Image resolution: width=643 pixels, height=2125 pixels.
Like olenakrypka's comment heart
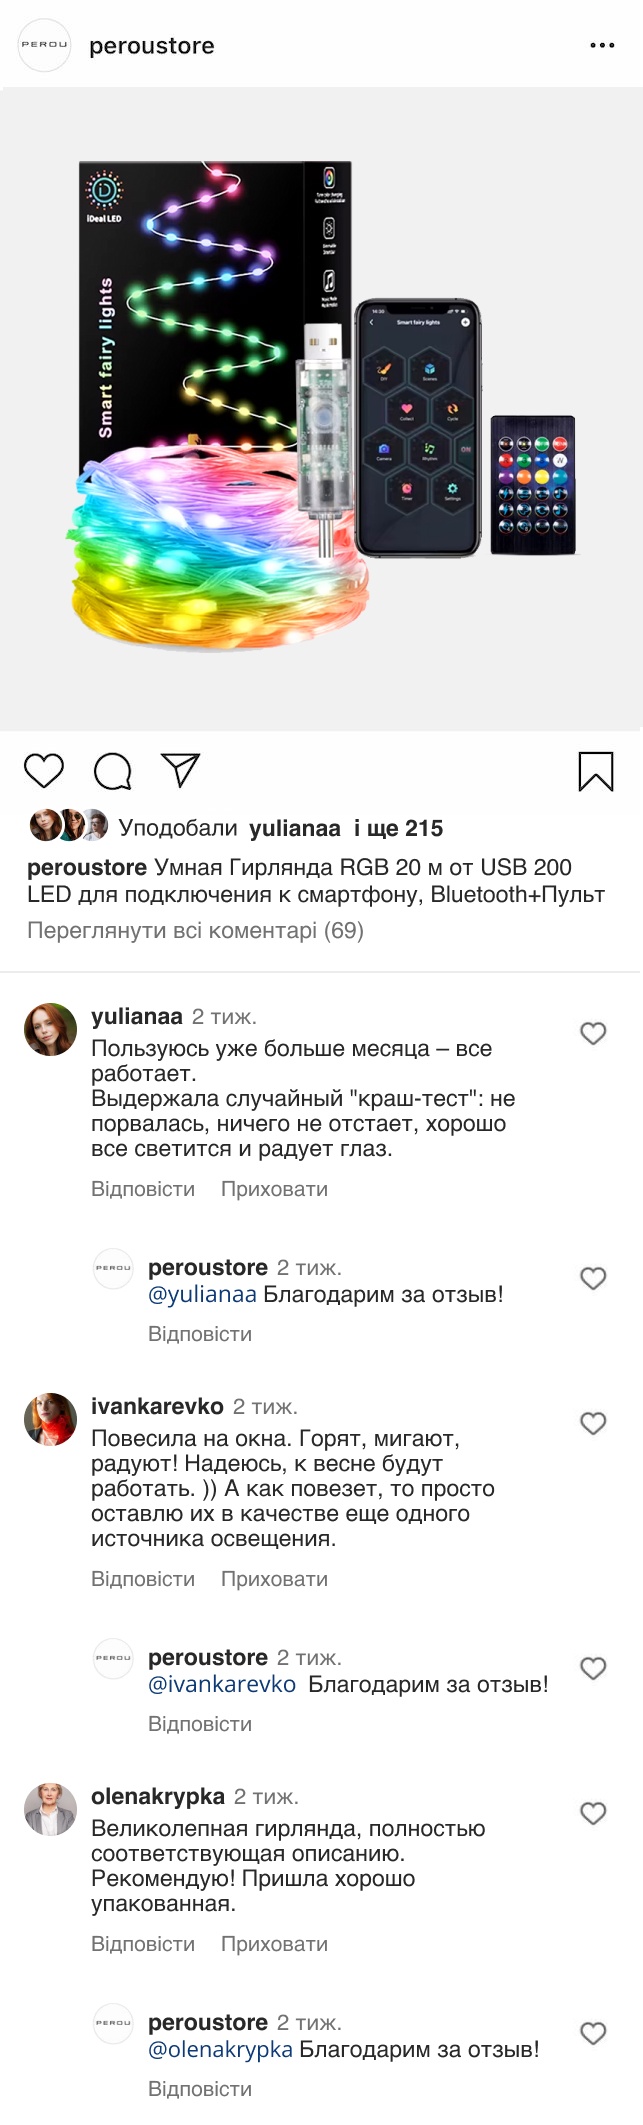coord(593,1813)
